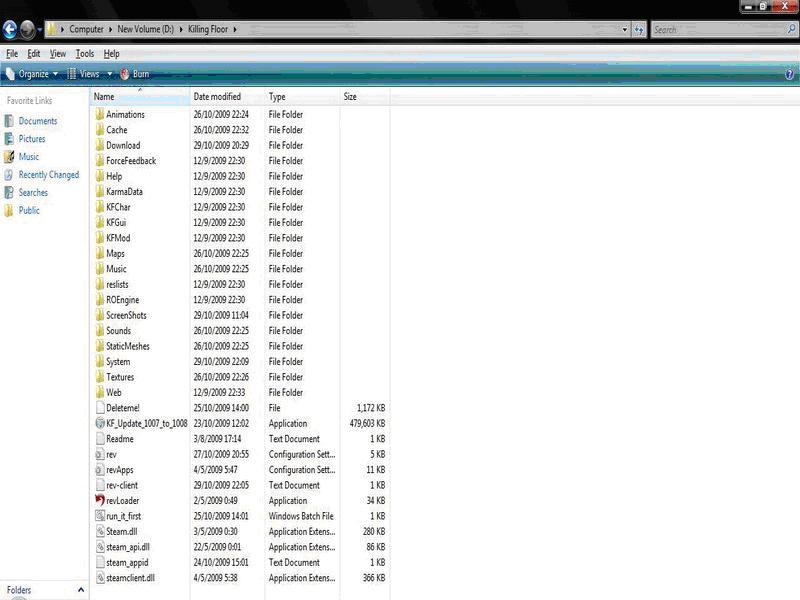Click the Forward navigation arrow button
Screen dimensions: 800x600
pyautogui.click(x=28, y=30)
